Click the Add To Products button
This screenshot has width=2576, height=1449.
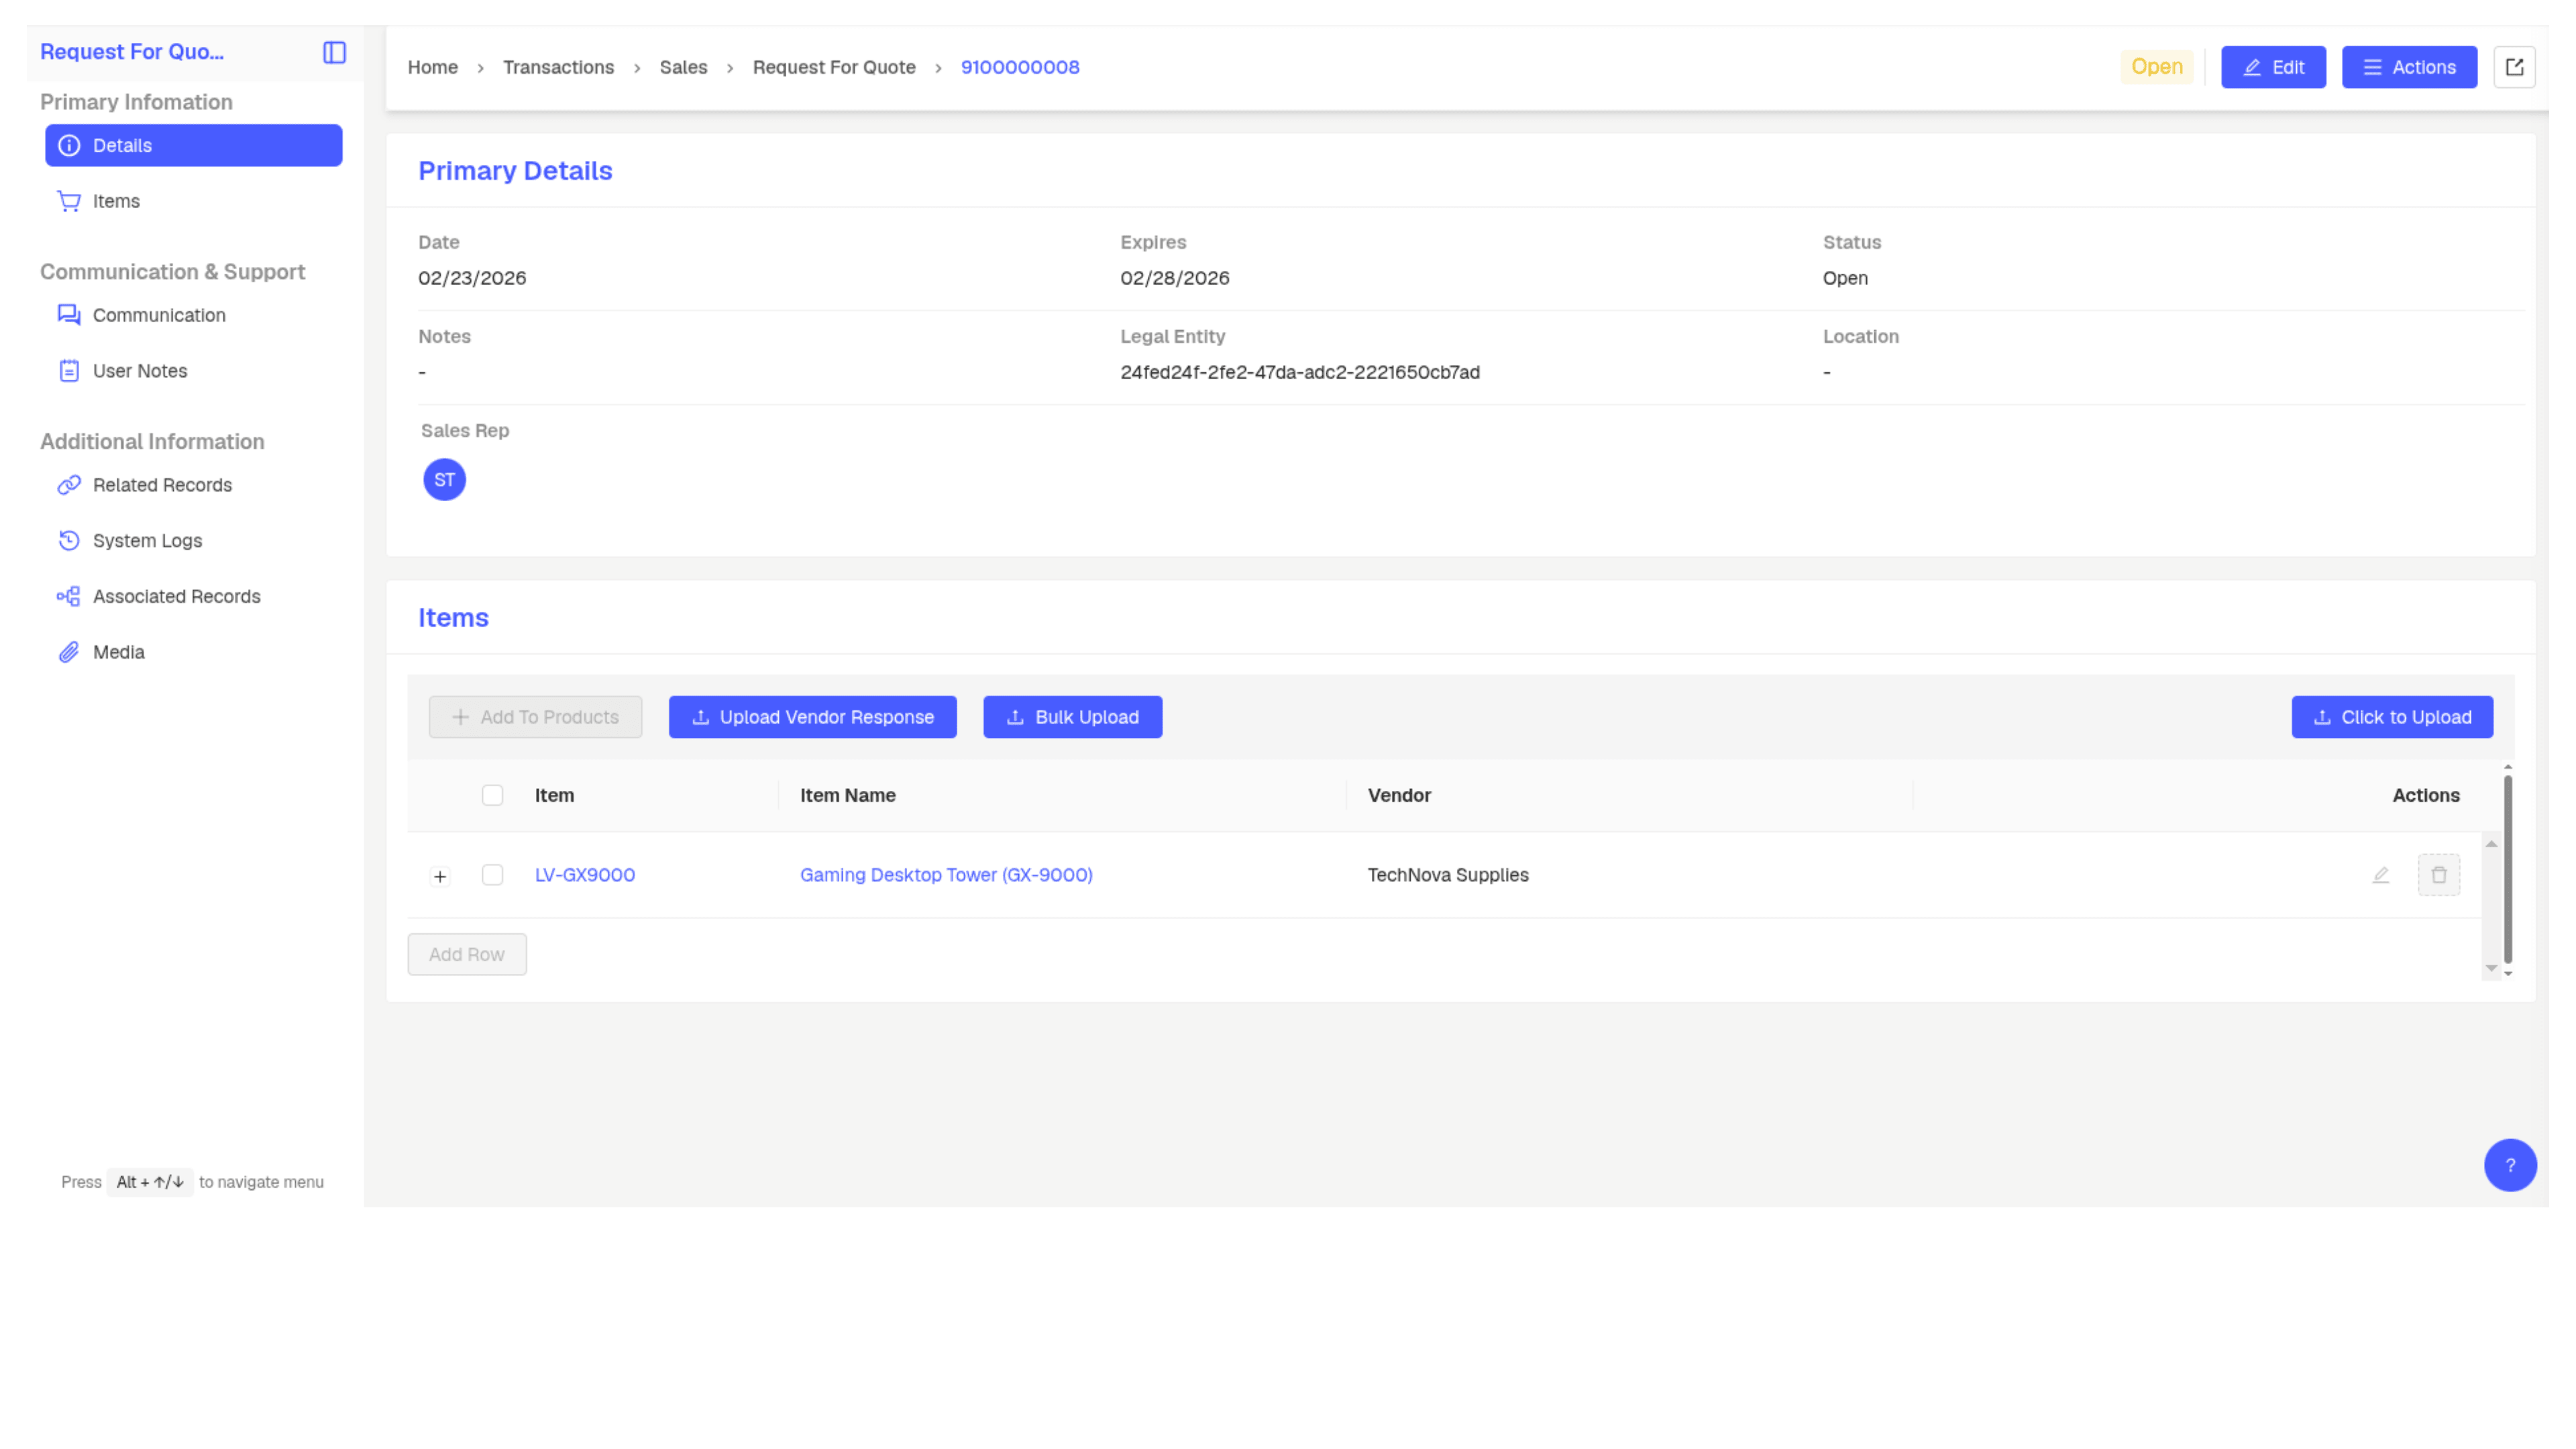535,717
